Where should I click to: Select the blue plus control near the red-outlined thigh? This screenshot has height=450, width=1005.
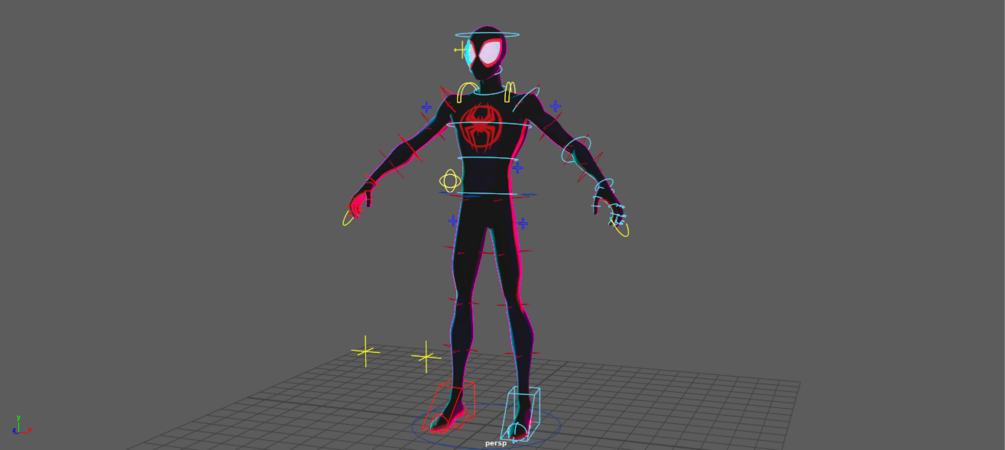coord(453,221)
